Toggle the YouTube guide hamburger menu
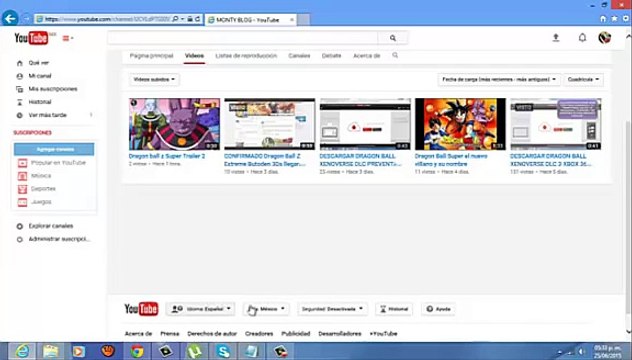This screenshot has width=632, height=360. pos(67,38)
